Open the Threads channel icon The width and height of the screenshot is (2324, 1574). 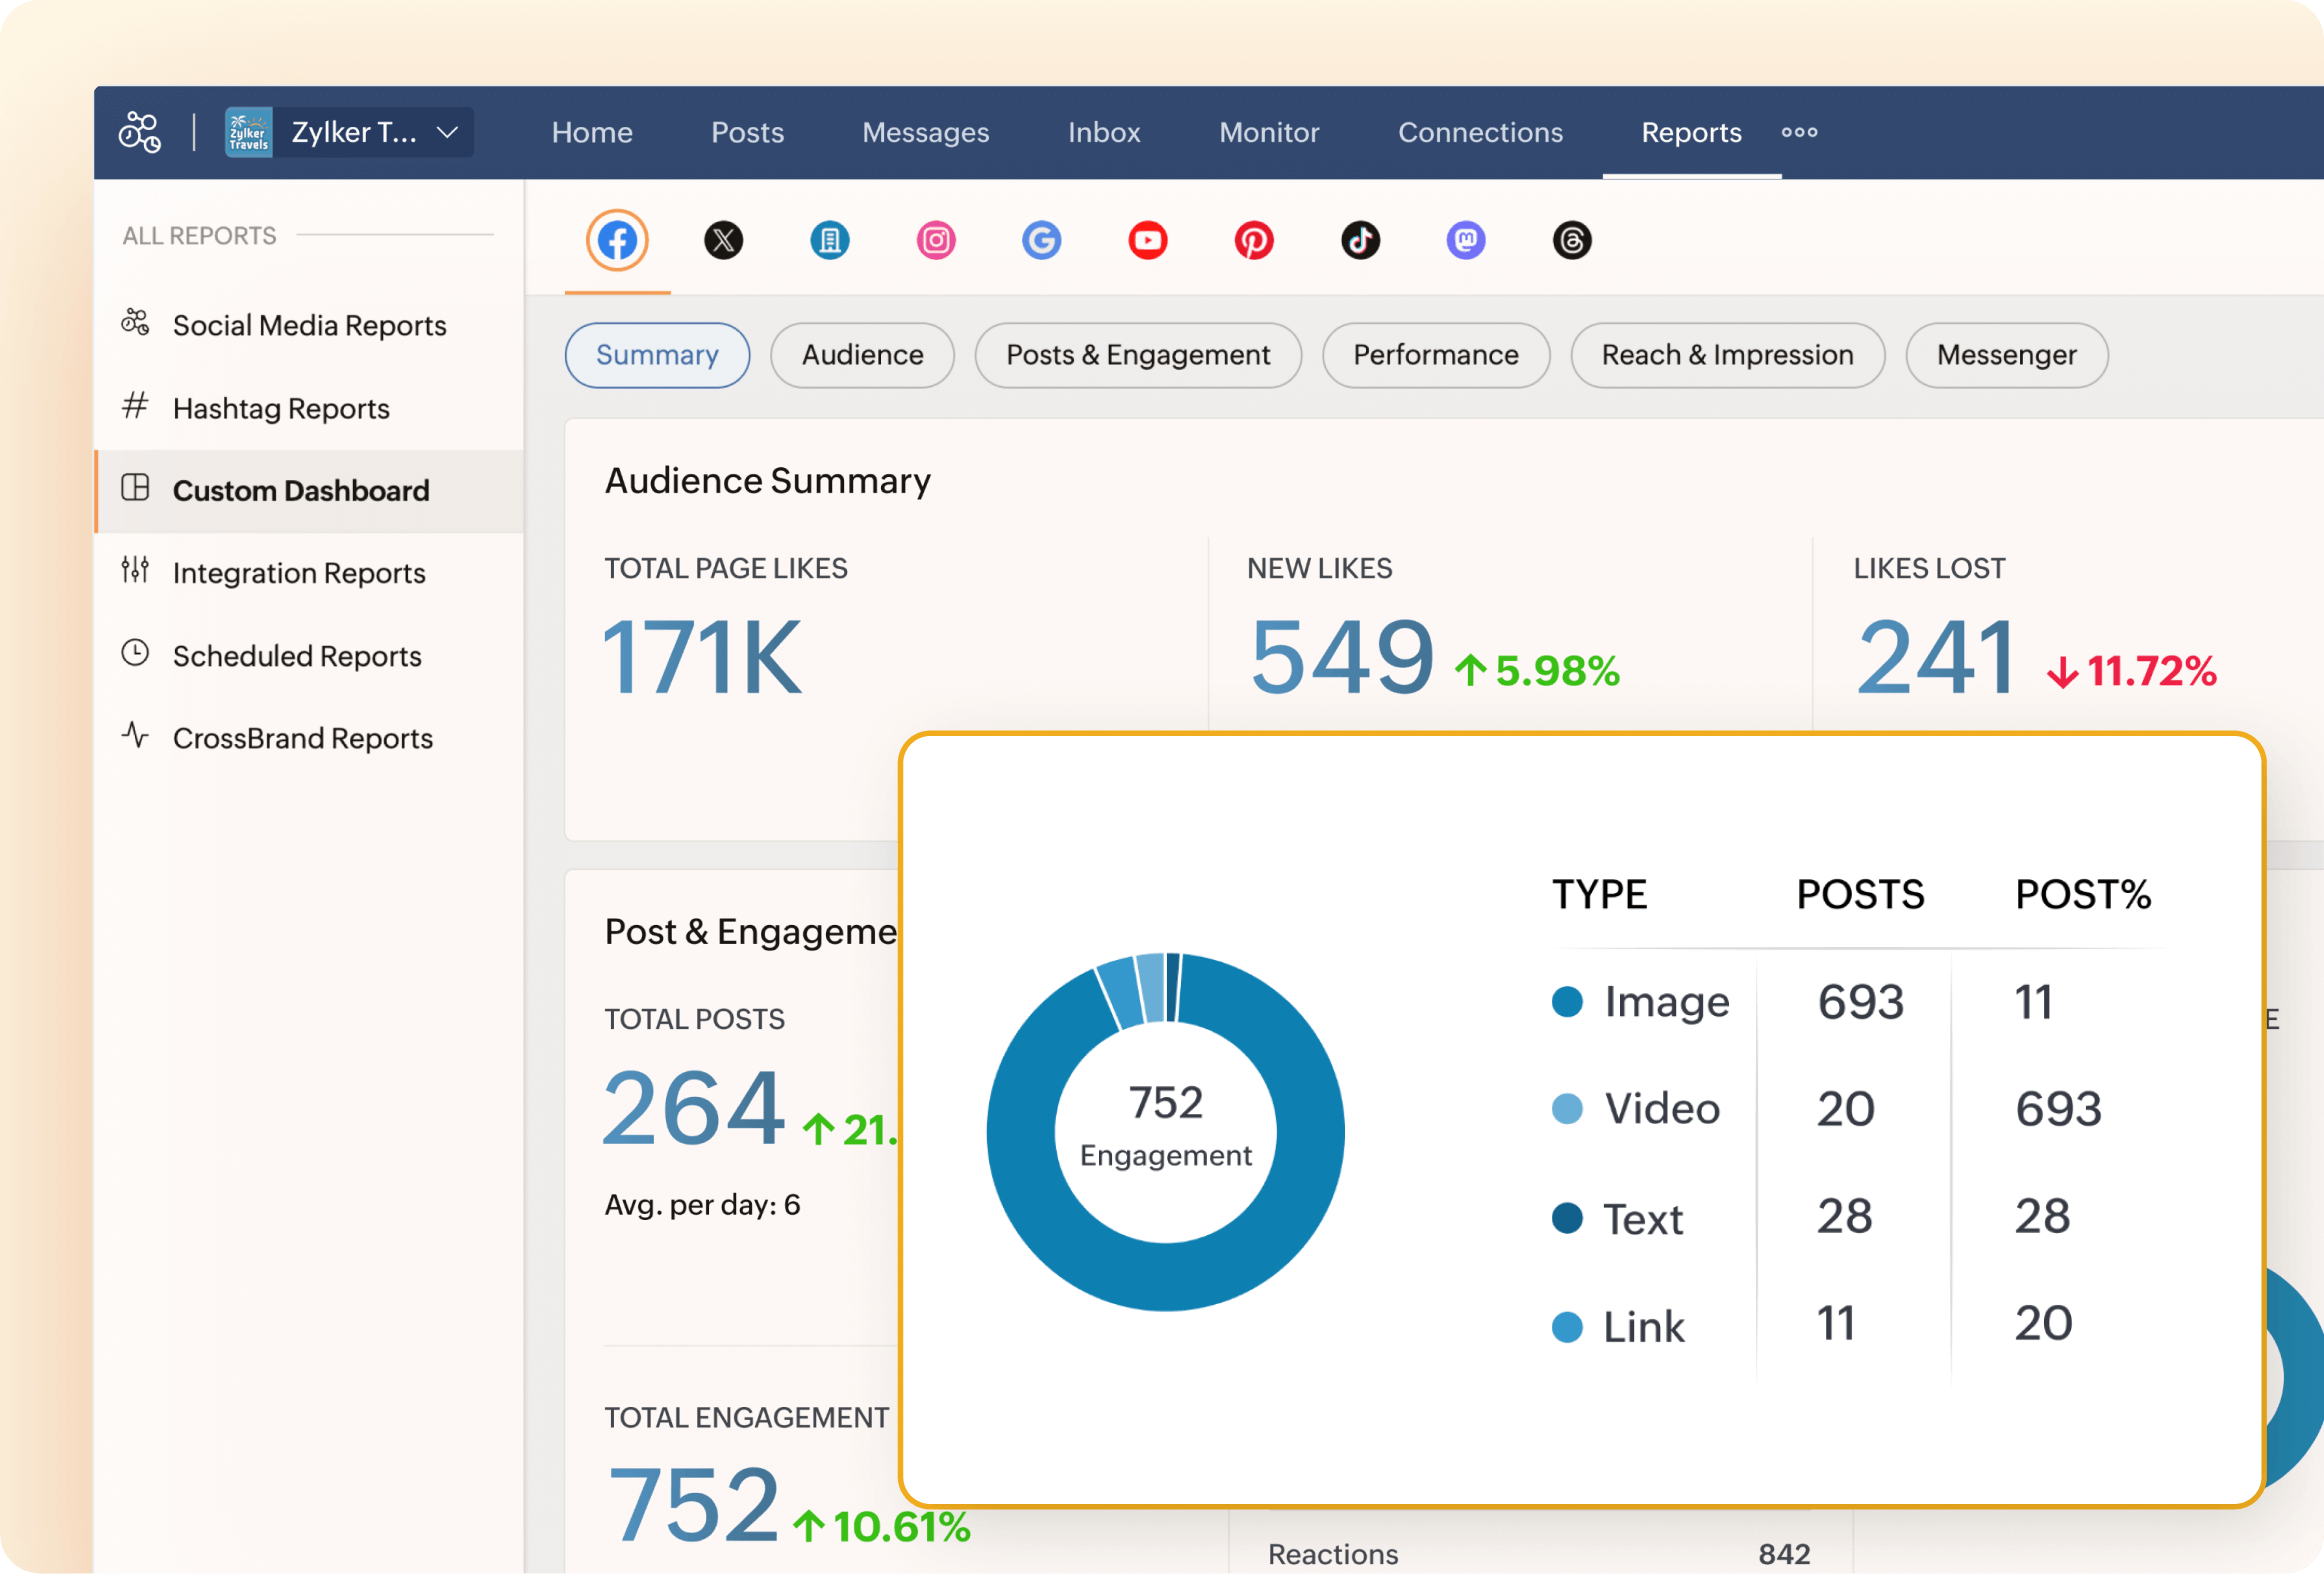pos(1572,240)
